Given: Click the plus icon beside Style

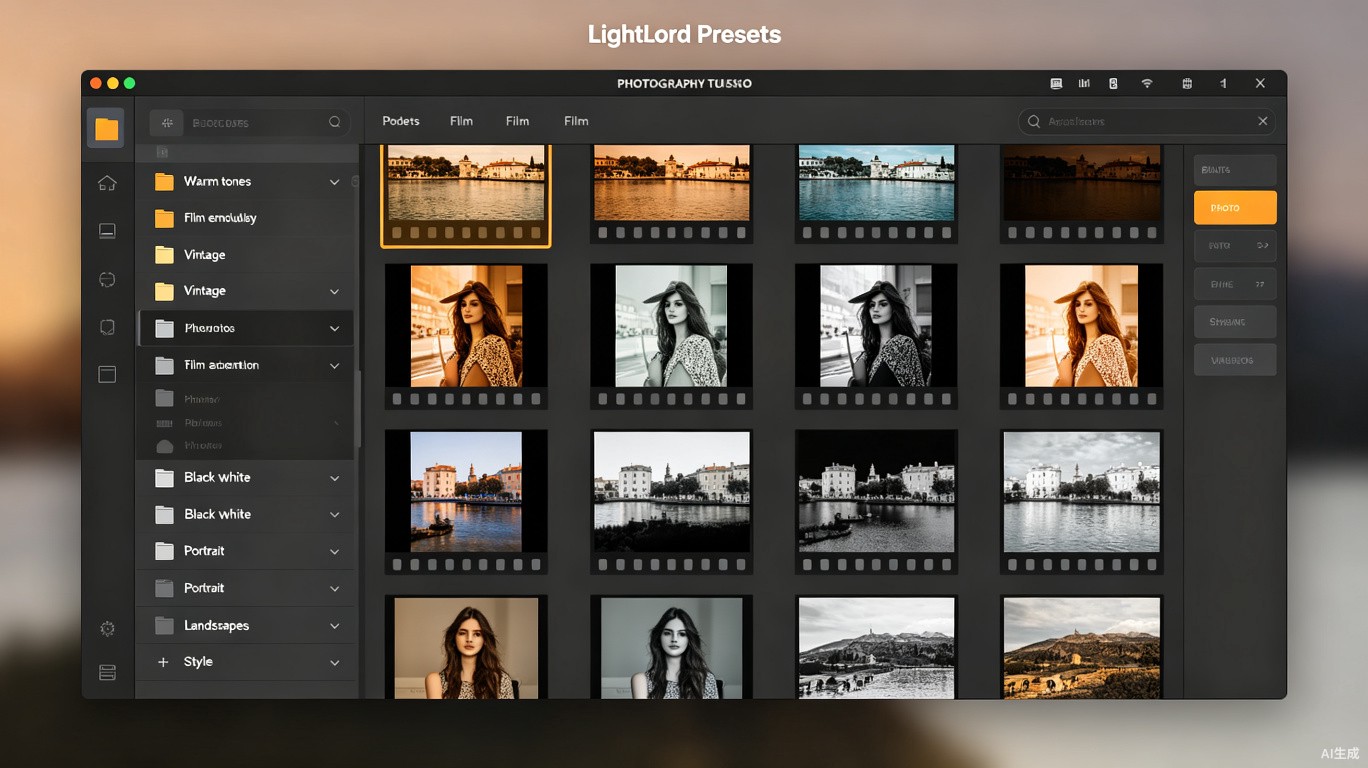Looking at the screenshot, I should pyautogui.click(x=163, y=662).
